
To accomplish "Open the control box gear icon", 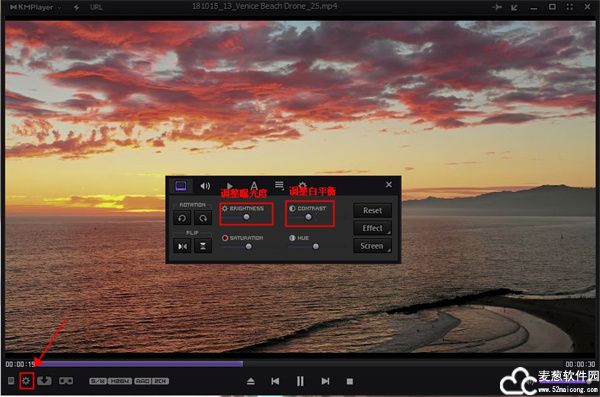I will click(26, 381).
